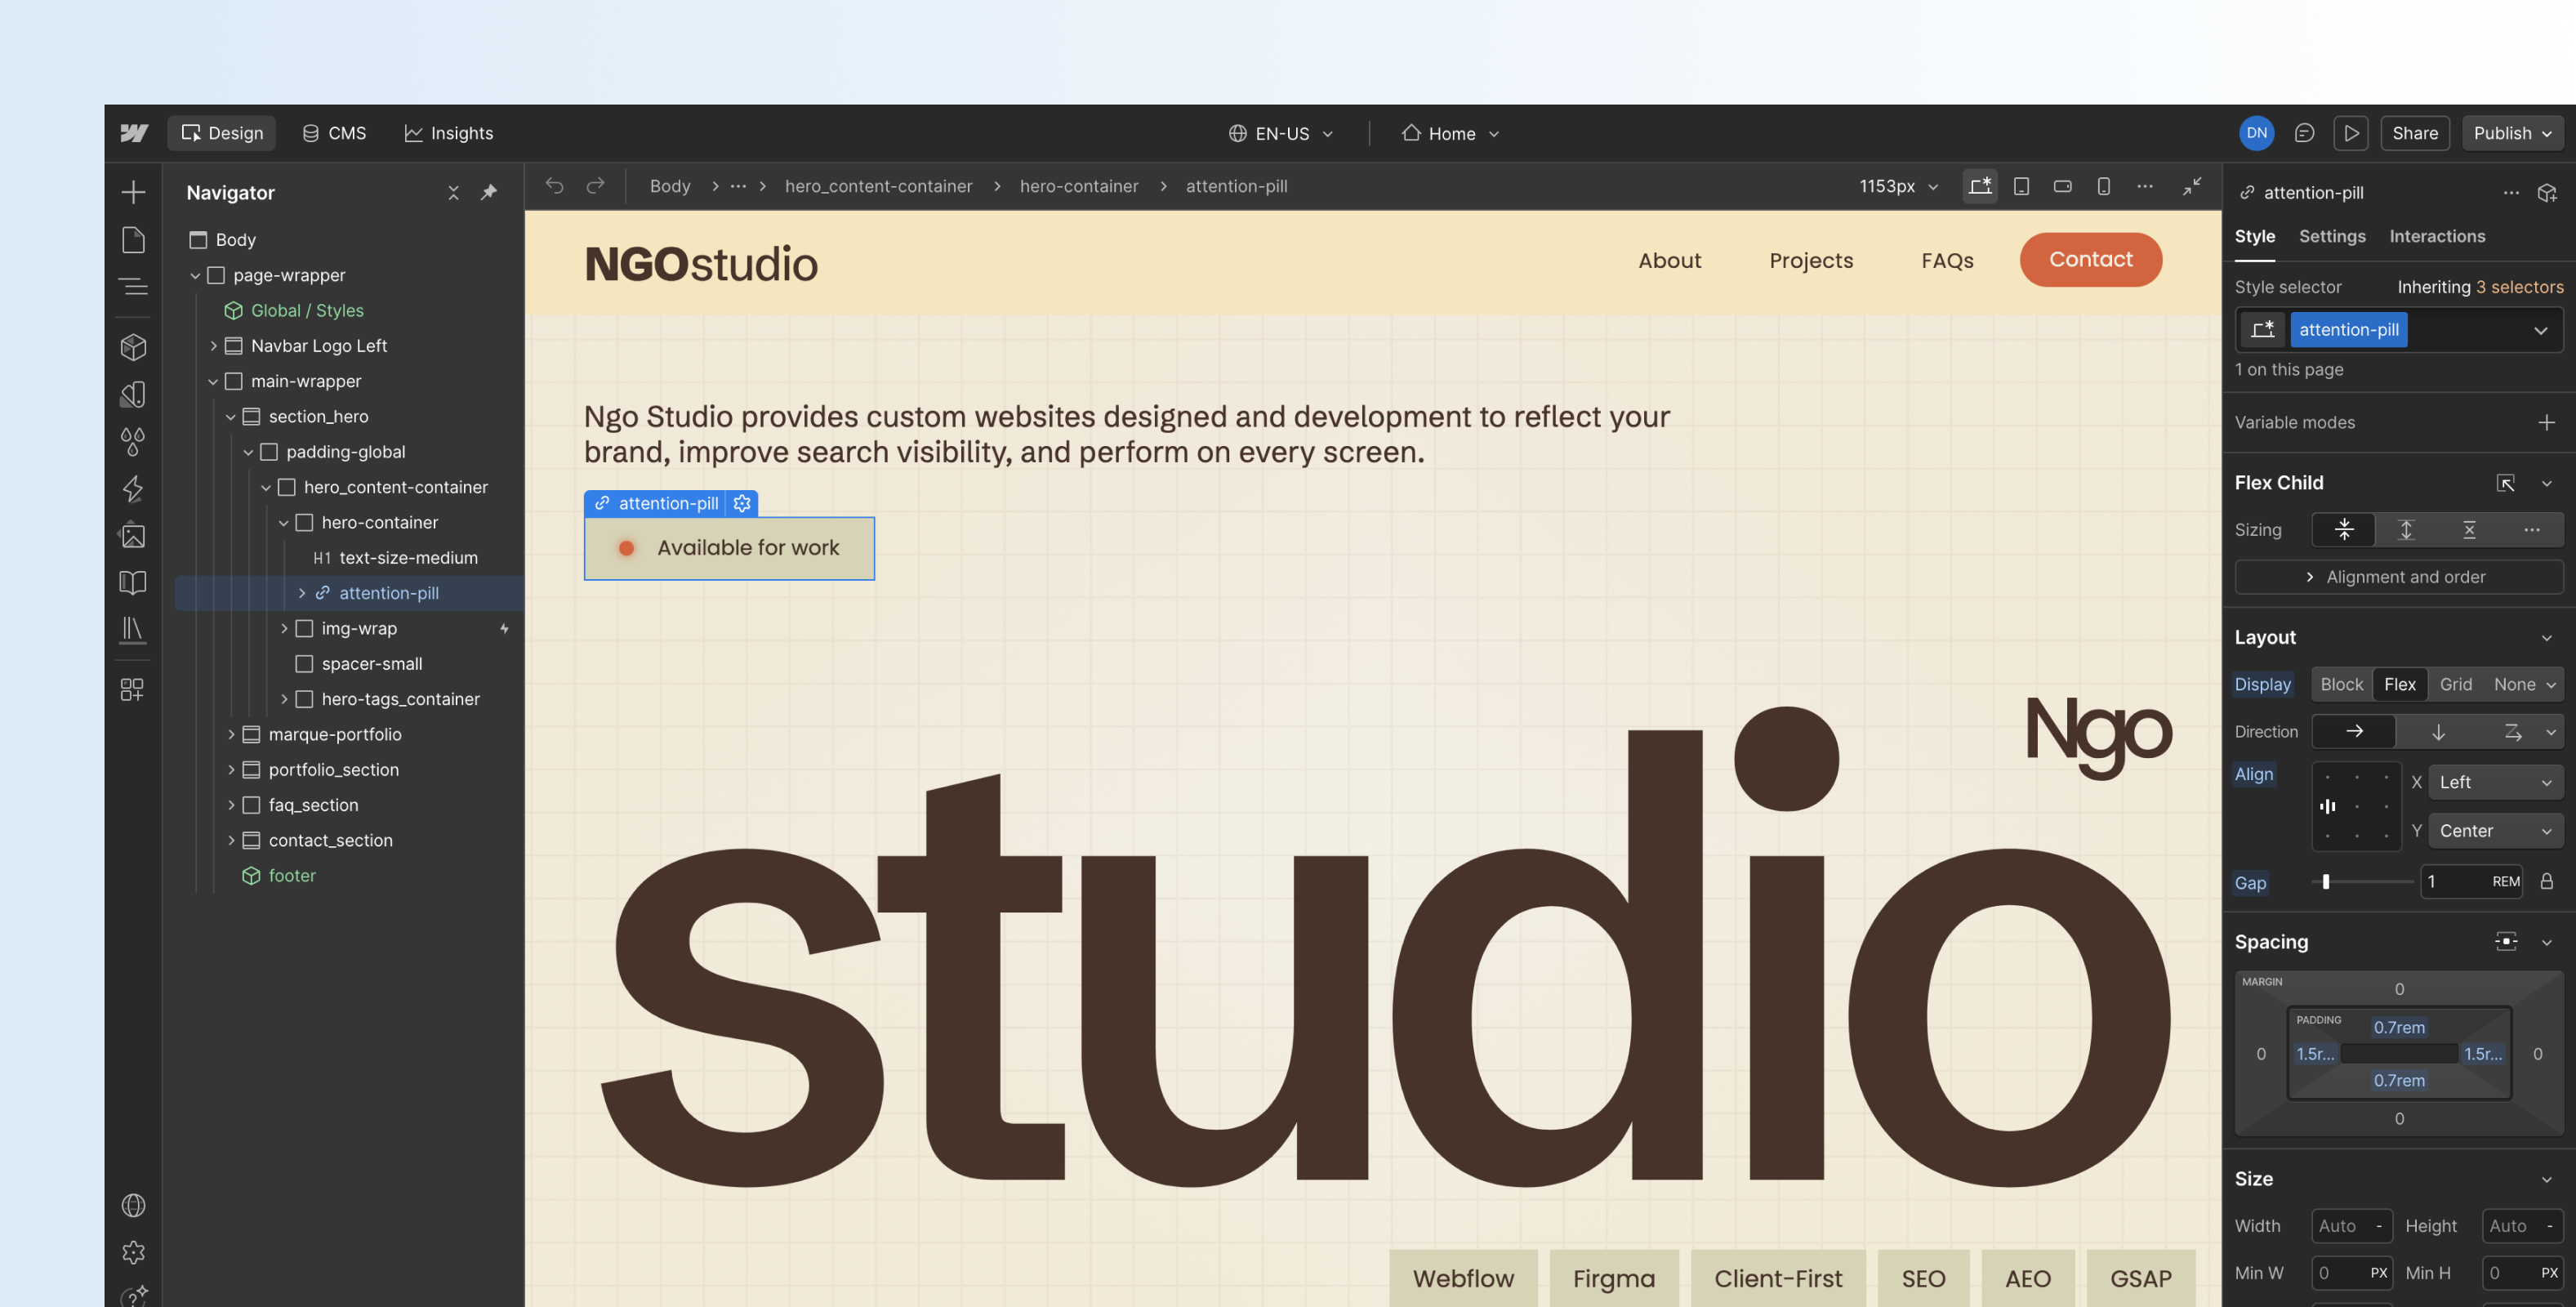Click the Gap value input field
The image size is (2576, 1307).
(2472, 881)
